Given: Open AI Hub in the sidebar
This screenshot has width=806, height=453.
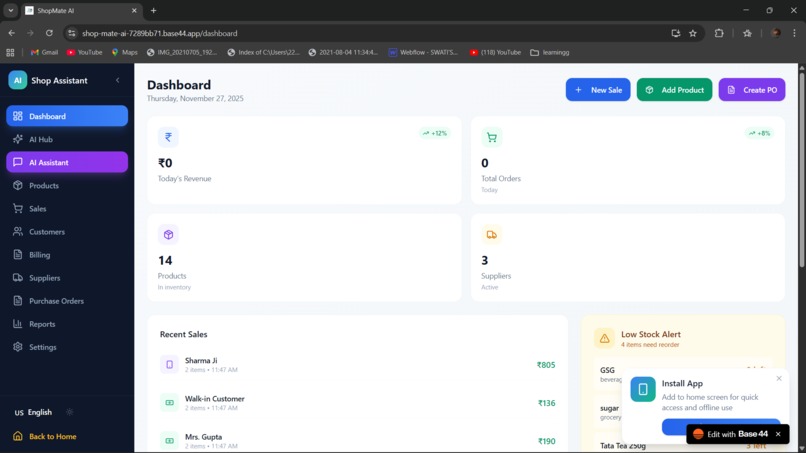Looking at the screenshot, I should pyautogui.click(x=67, y=139).
